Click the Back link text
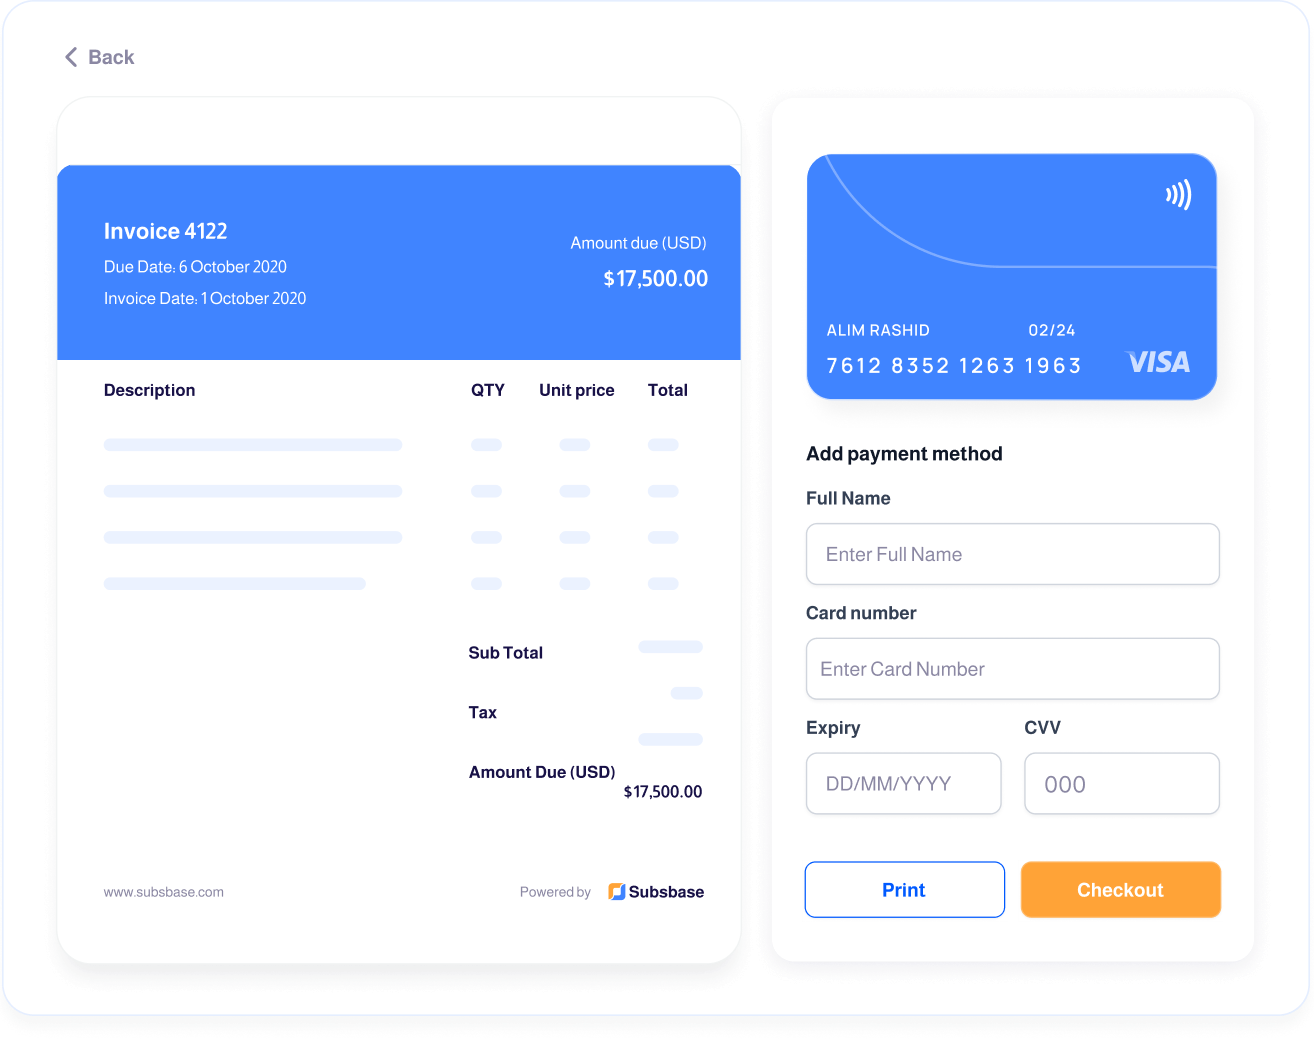The height and width of the screenshot is (1042, 1314). (110, 57)
